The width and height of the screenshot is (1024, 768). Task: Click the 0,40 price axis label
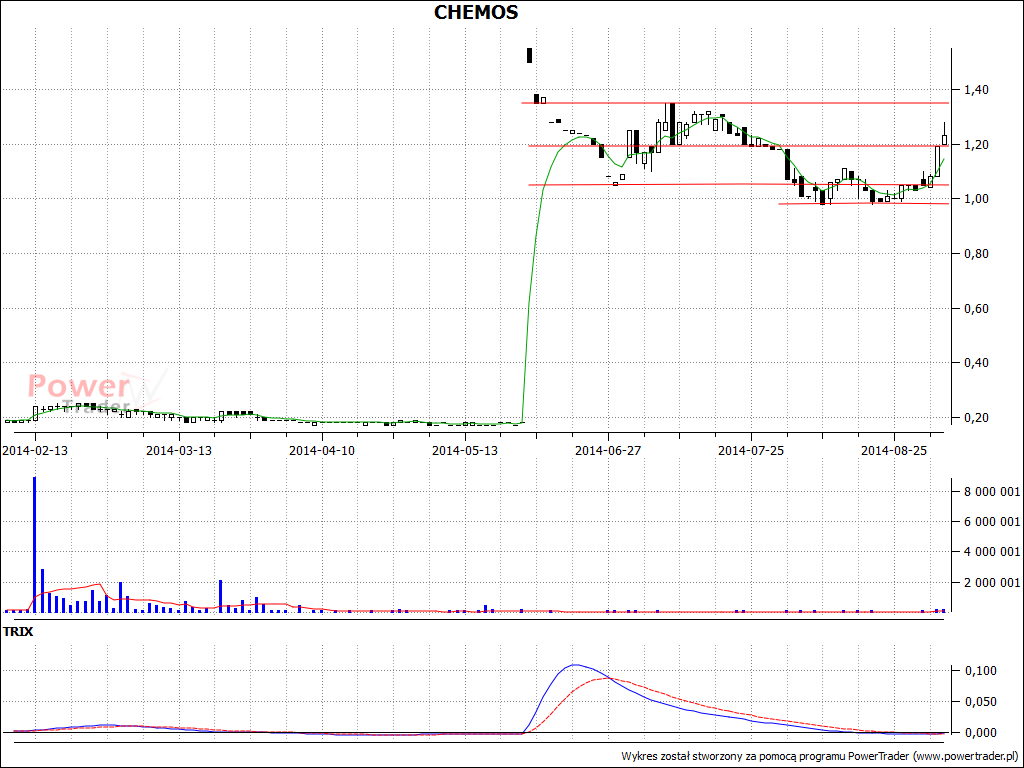tap(976, 362)
